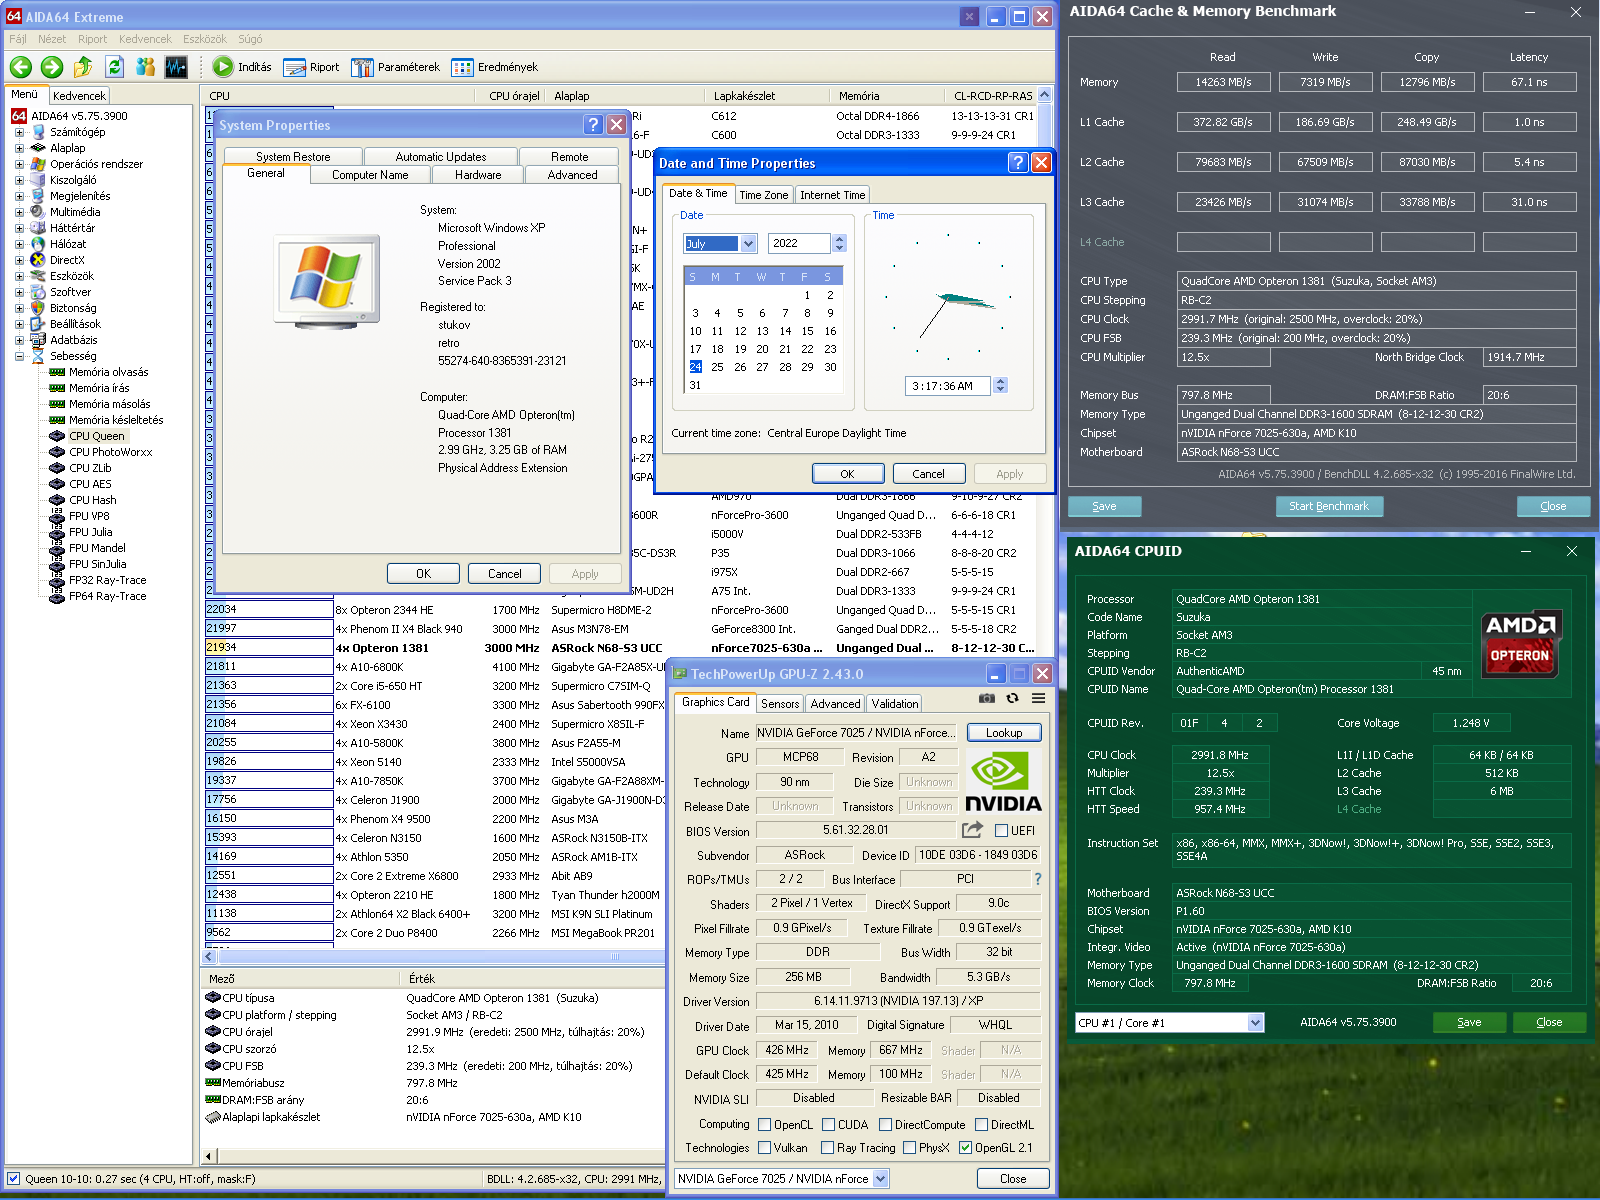This screenshot has width=1600, height=1200.
Task: Click the time field showing 3:17:36 AM
Action: tap(947, 386)
